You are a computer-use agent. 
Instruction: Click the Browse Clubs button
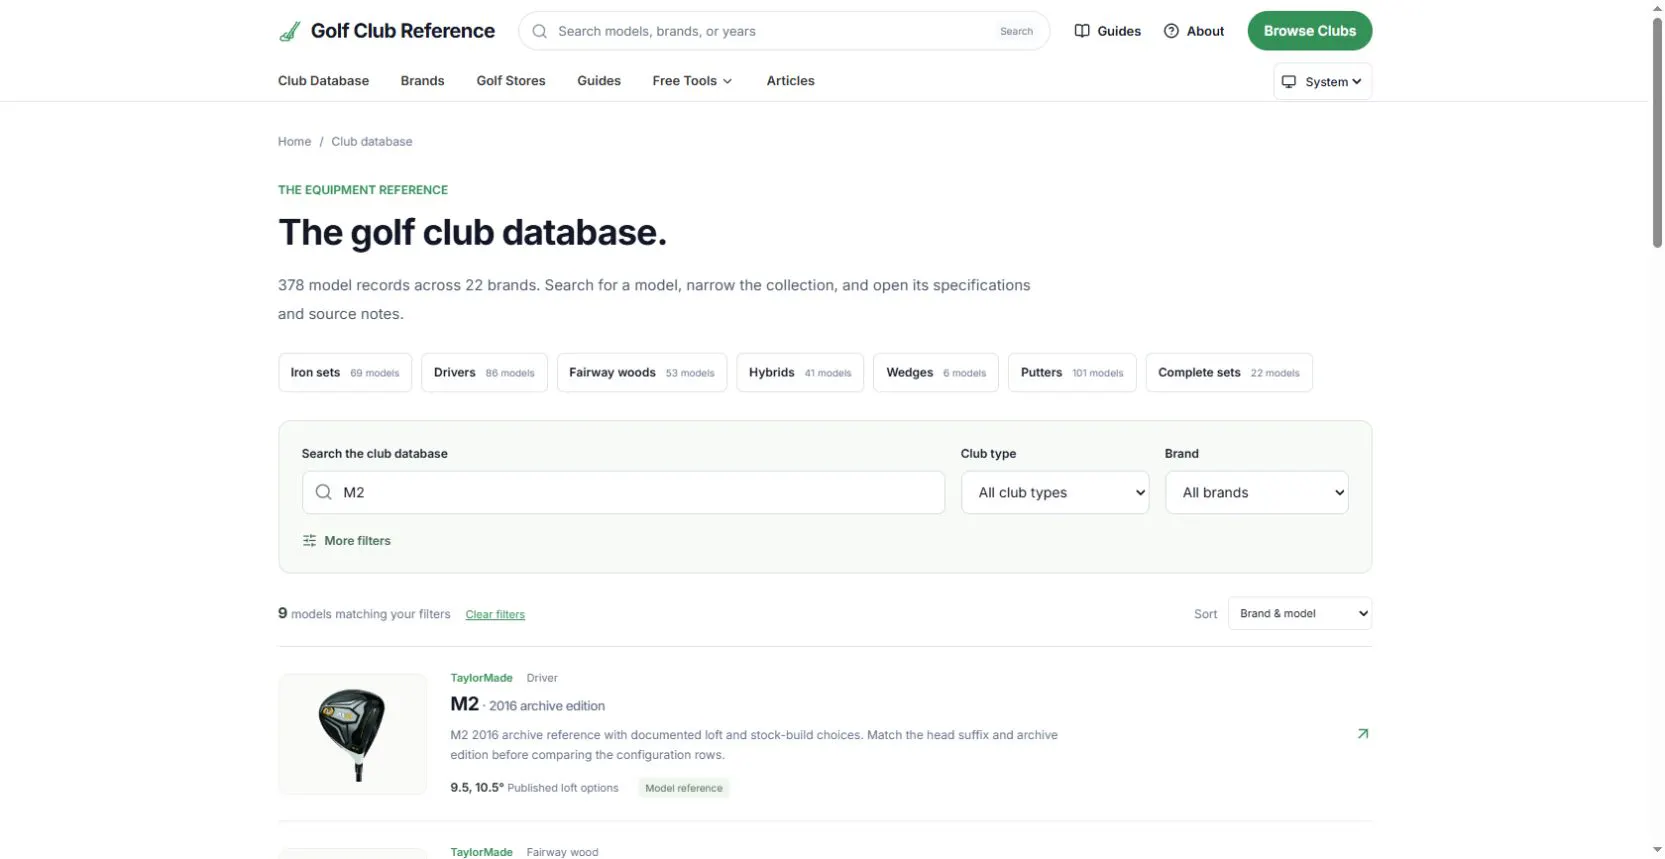click(1309, 31)
